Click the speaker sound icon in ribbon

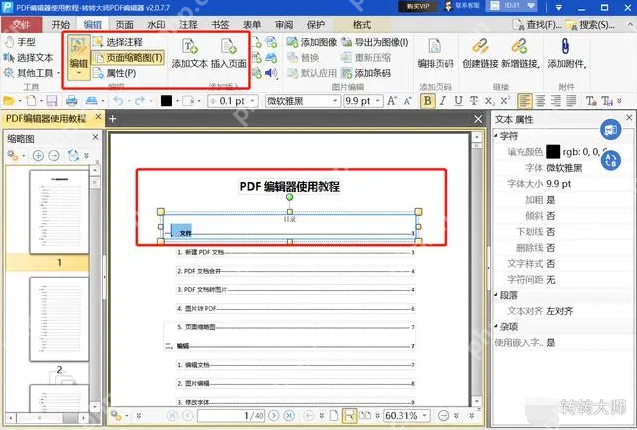coord(271,73)
